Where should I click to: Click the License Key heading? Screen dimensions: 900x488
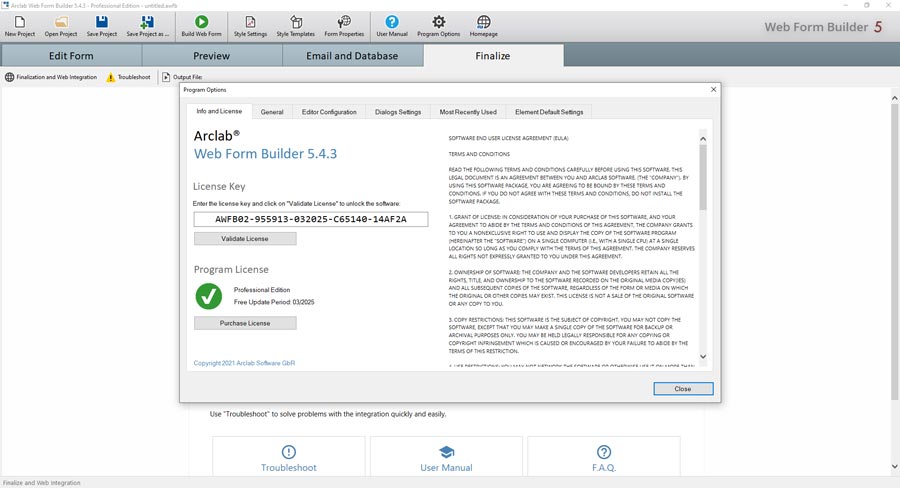pos(219,187)
